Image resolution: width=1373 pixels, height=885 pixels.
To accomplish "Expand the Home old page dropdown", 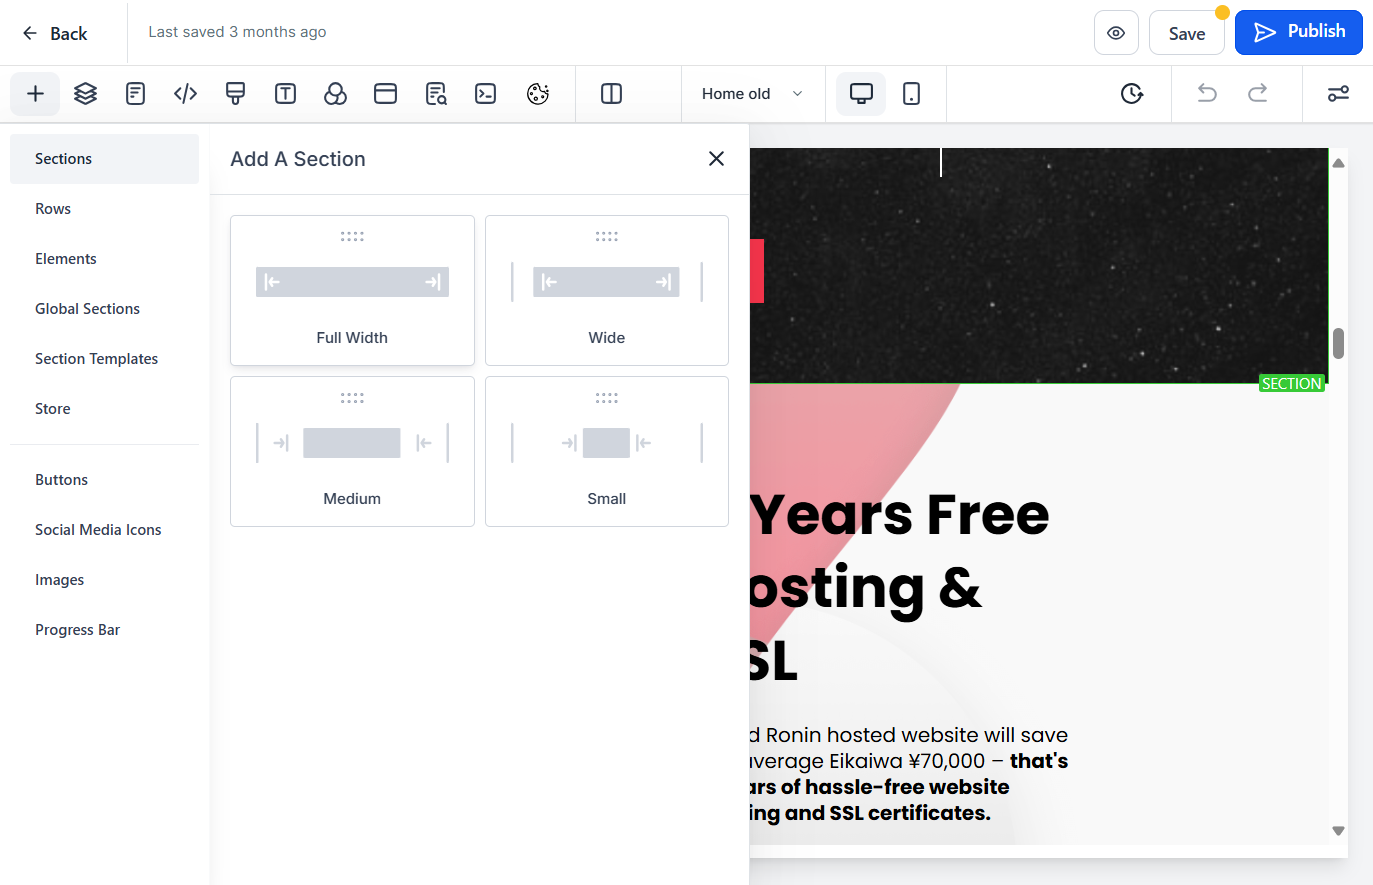I will [x=752, y=94].
